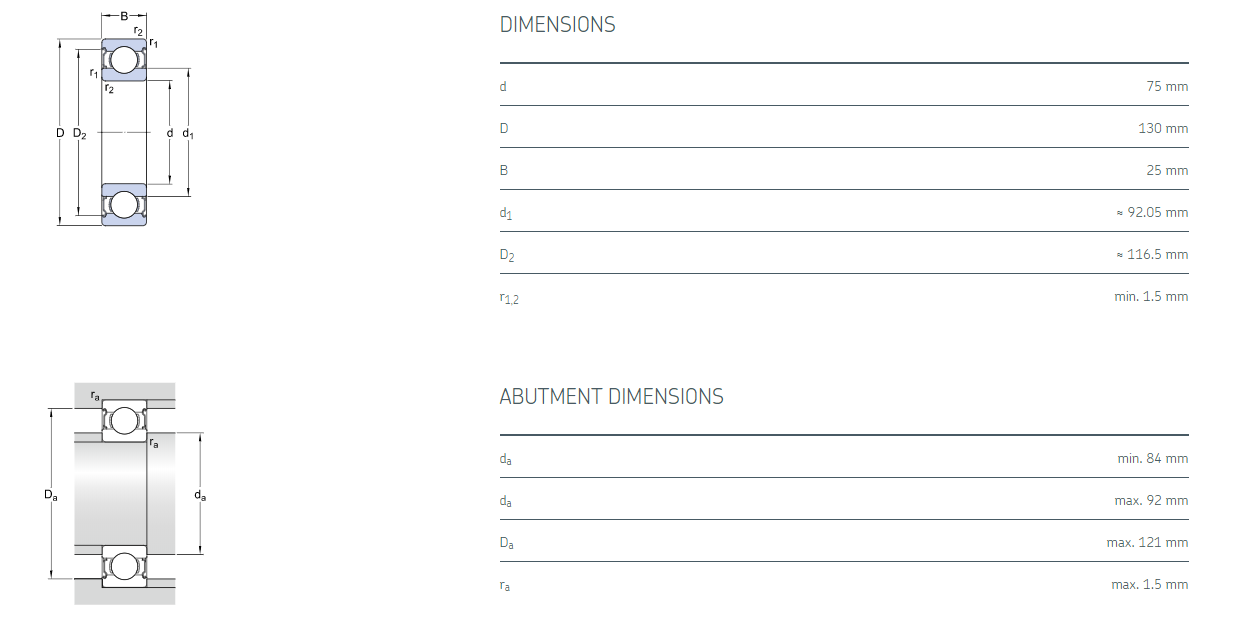Click the D2 row label in the table
The image size is (1233, 634).
(x=507, y=256)
